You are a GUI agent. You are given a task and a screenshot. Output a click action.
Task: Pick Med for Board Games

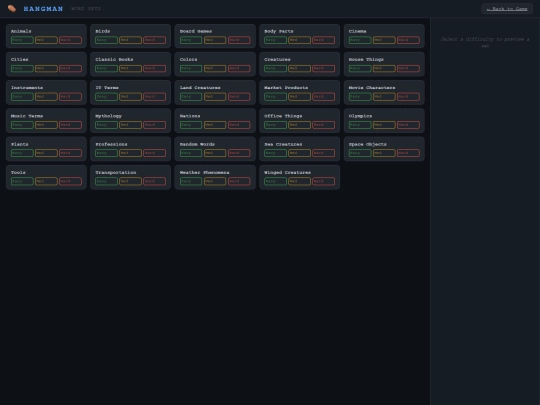pyautogui.click(x=215, y=40)
